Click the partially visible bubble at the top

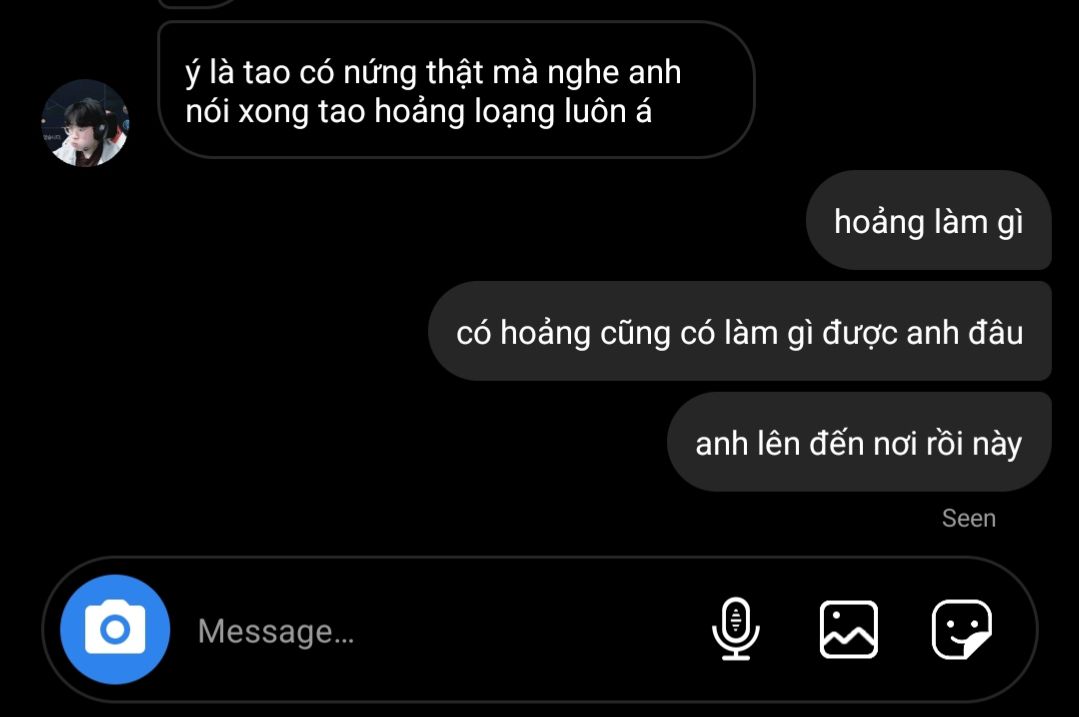coord(200,3)
